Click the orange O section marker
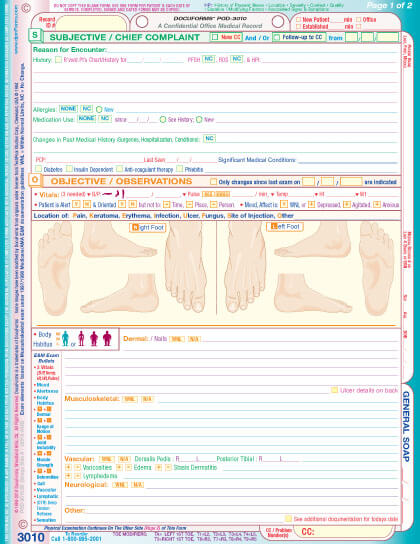Screen dimensions: 420x544 coord(35,180)
